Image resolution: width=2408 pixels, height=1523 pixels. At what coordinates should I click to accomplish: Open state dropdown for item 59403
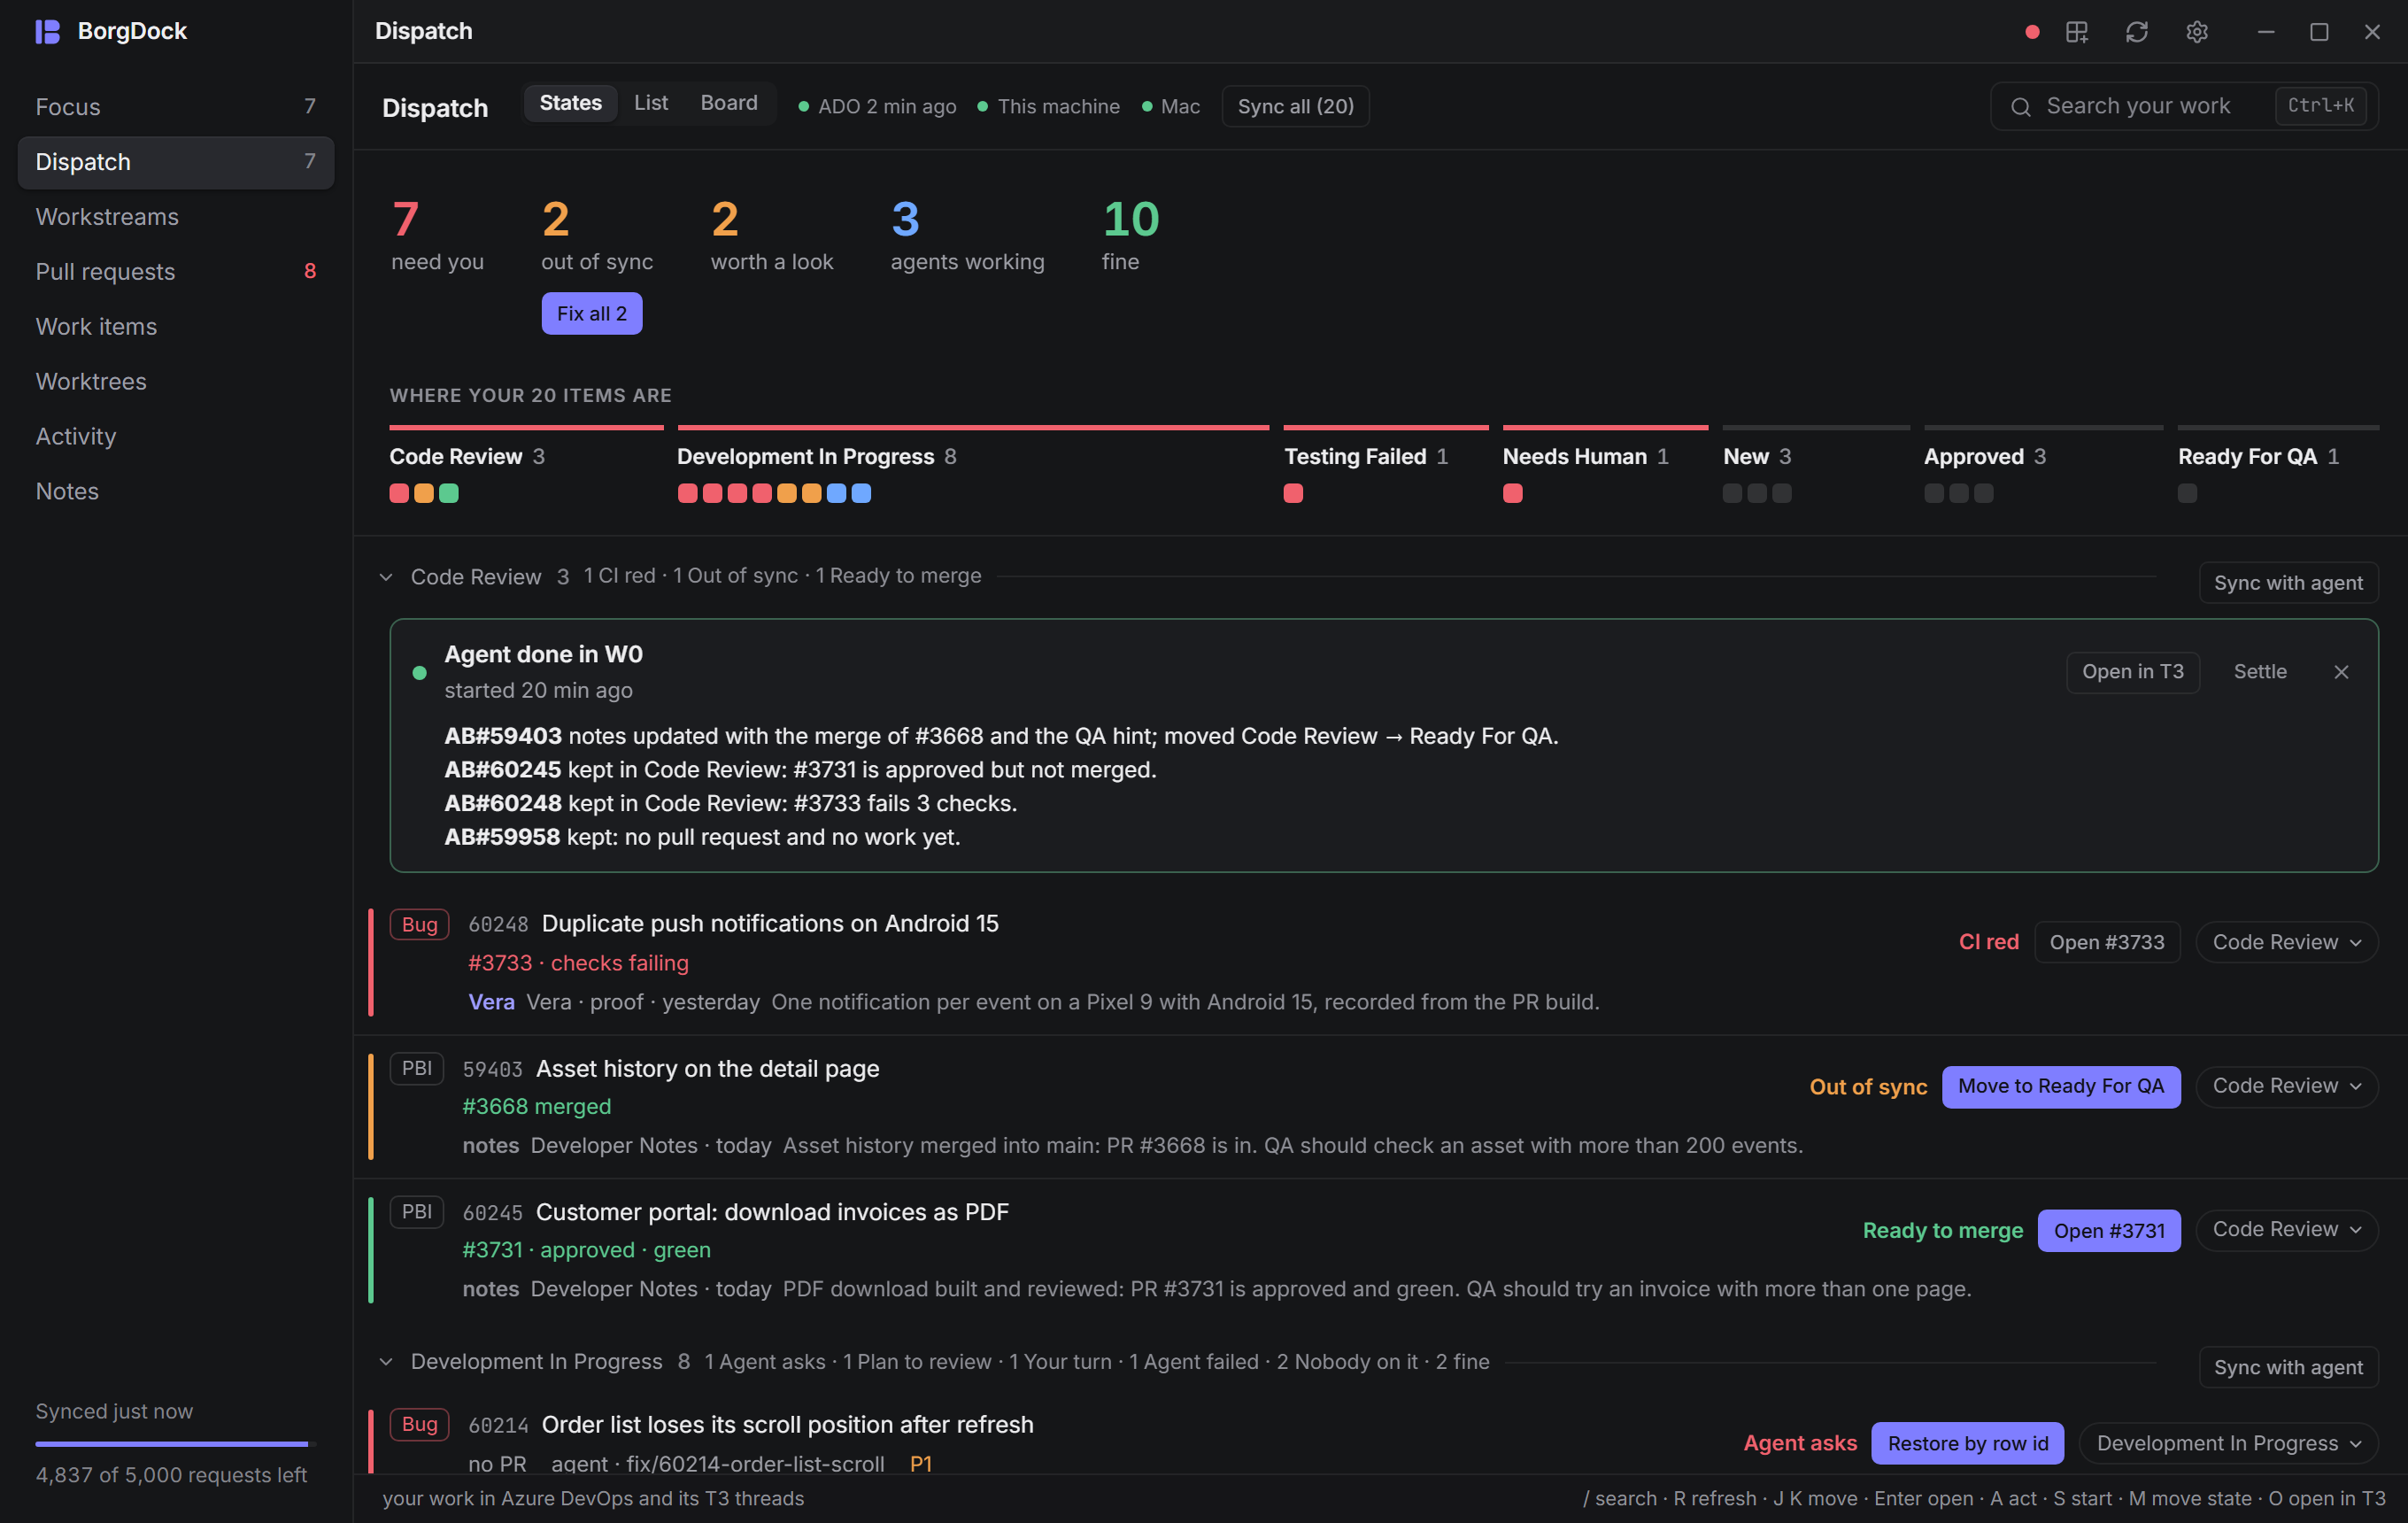point(2286,1086)
